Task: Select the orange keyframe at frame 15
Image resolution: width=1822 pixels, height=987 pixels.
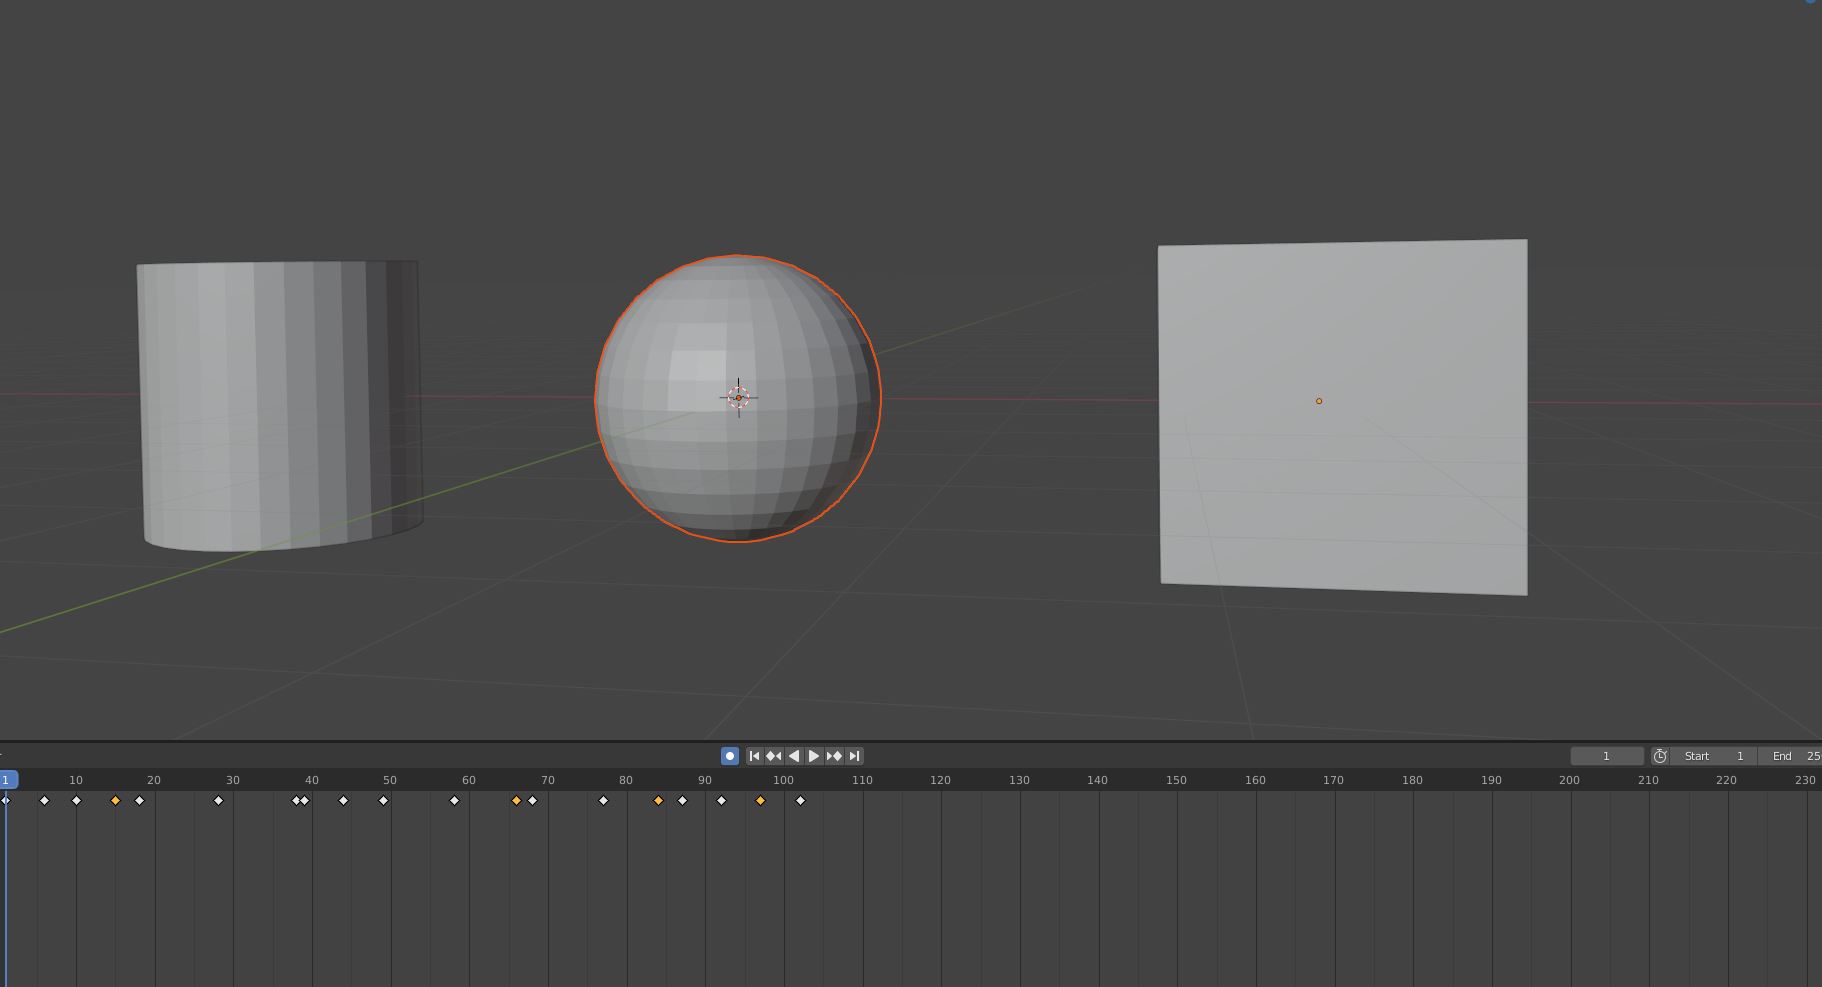Action: pos(116,801)
